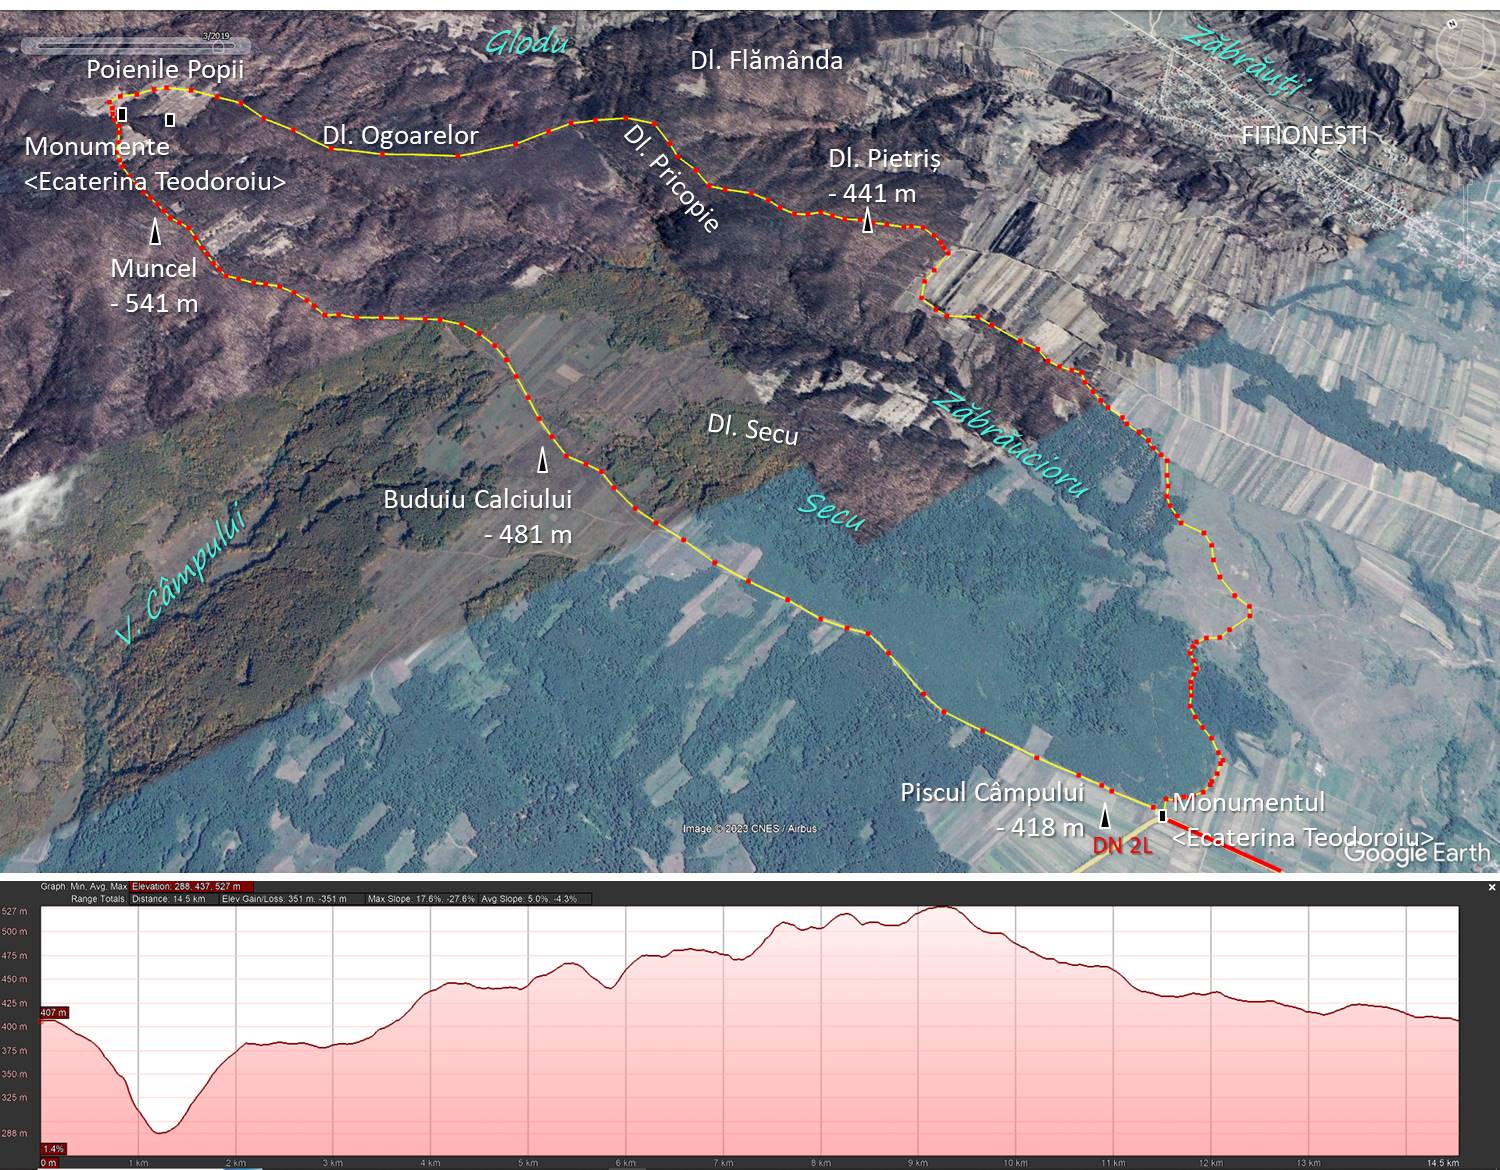Click the Elevation min/avg/max readout
Viewport: 1500px width, 1170px height.
click(192, 886)
